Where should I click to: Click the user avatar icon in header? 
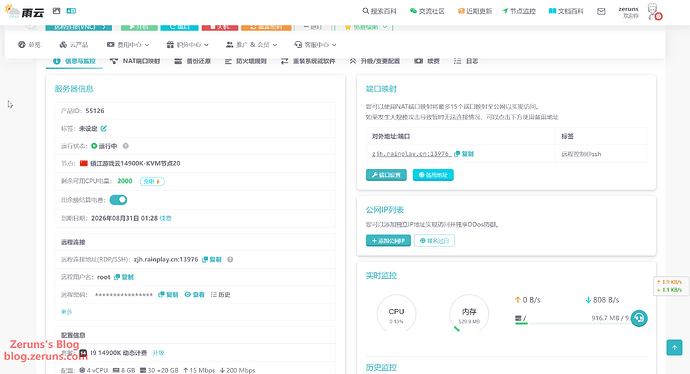pyautogui.click(x=653, y=11)
